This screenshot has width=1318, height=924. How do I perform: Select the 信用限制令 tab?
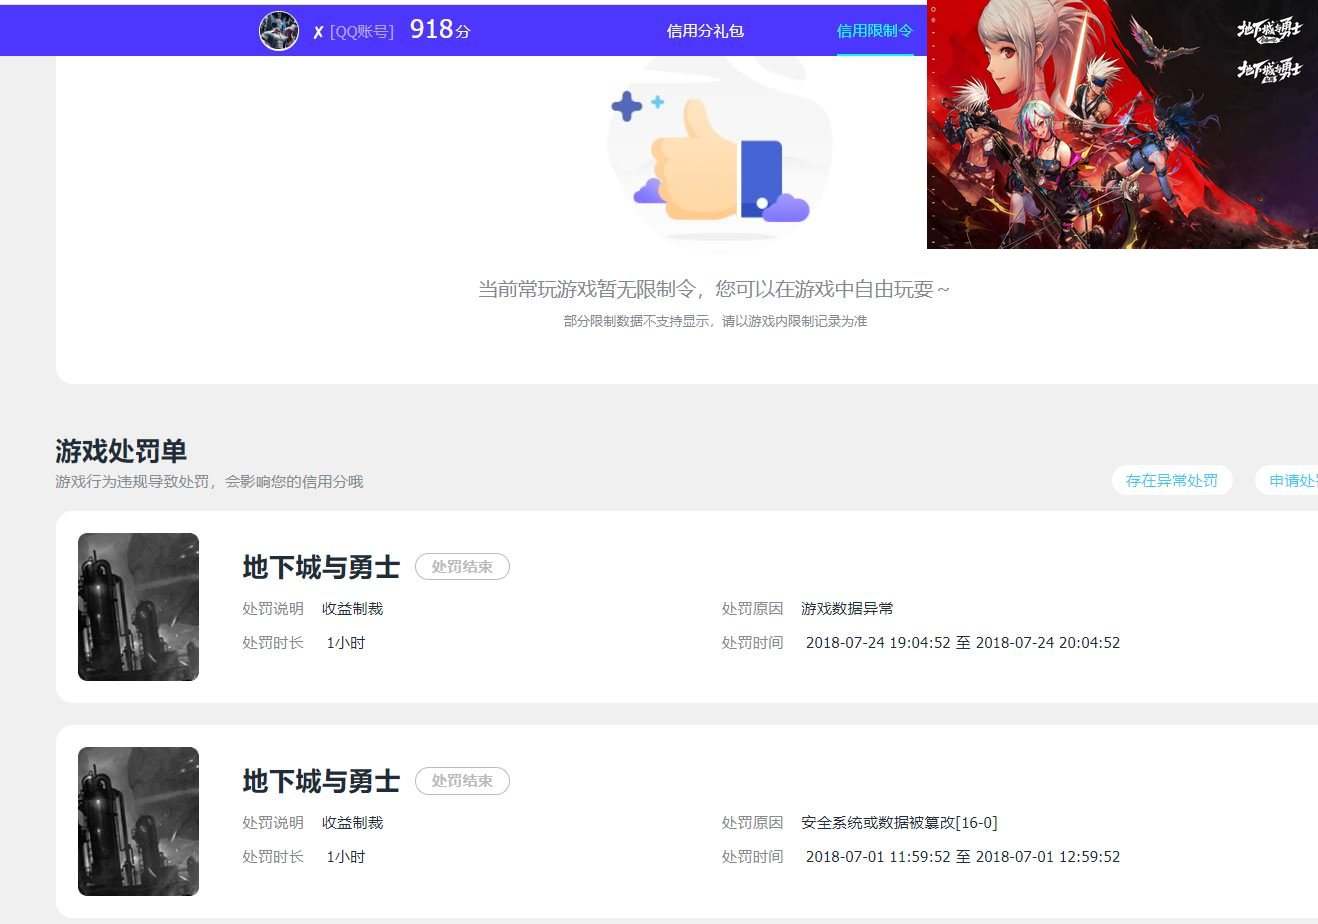[875, 31]
